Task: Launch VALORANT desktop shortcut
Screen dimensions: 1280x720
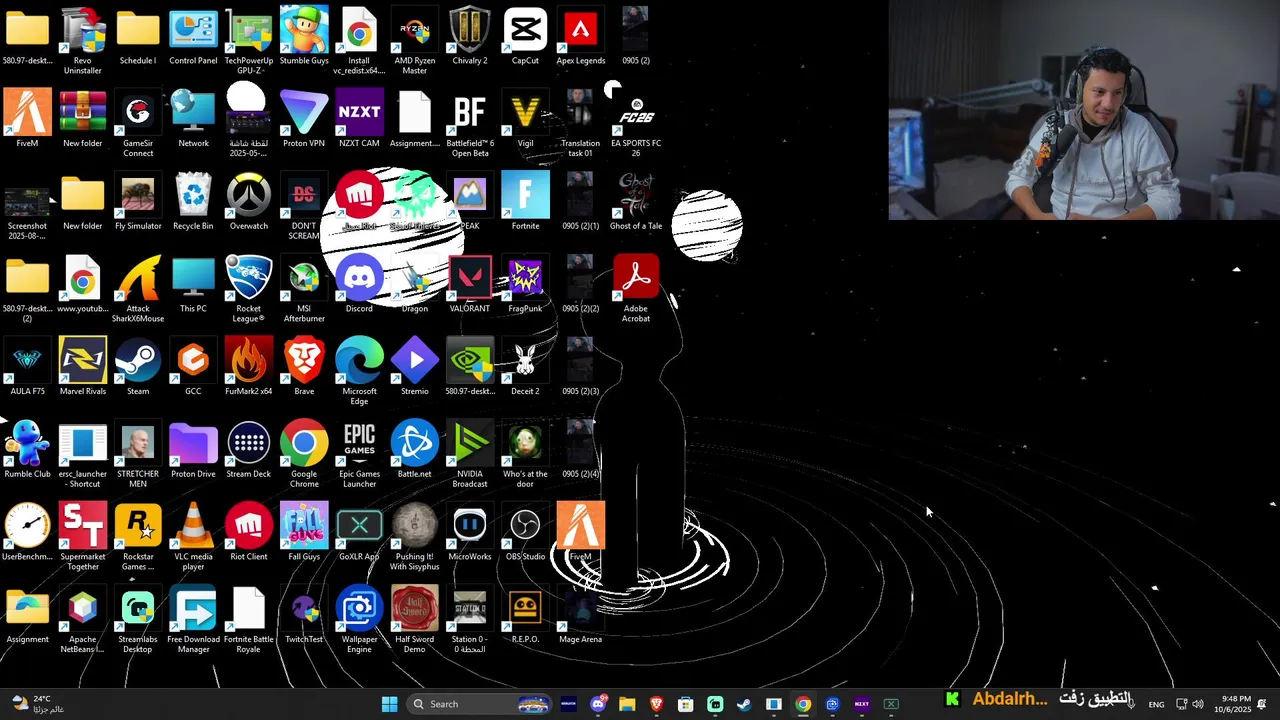Action: (x=469, y=284)
